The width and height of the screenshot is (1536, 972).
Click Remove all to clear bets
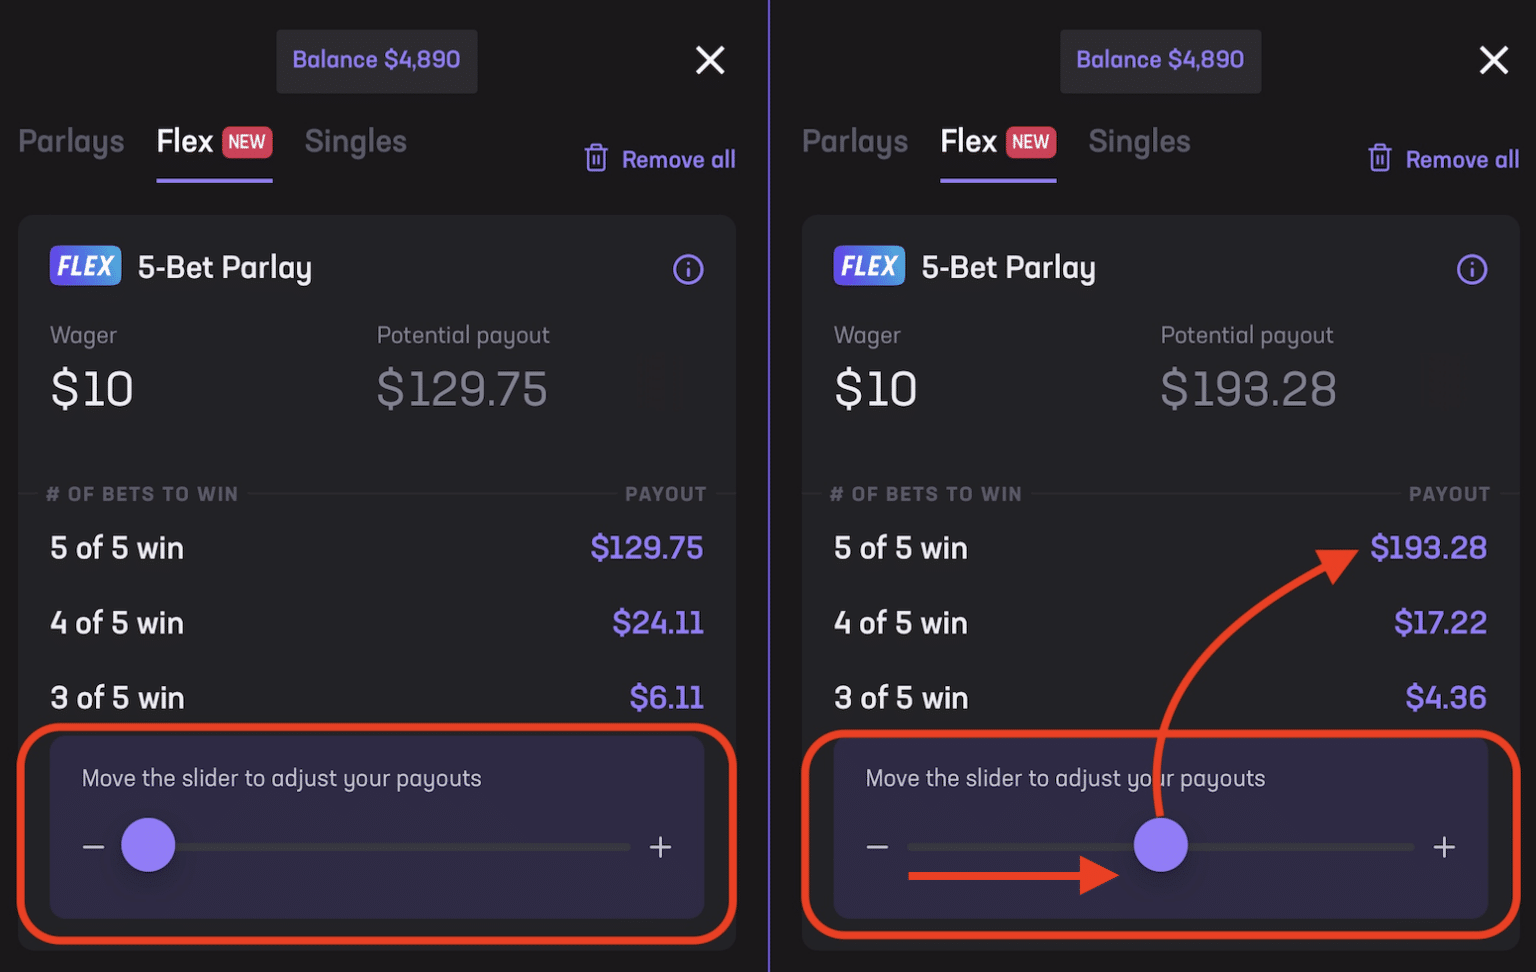pyautogui.click(x=678, y=158)
